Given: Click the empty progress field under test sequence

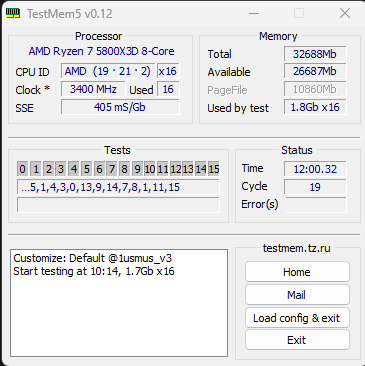Looking at the screenshot, I should [x=118, y=205].
